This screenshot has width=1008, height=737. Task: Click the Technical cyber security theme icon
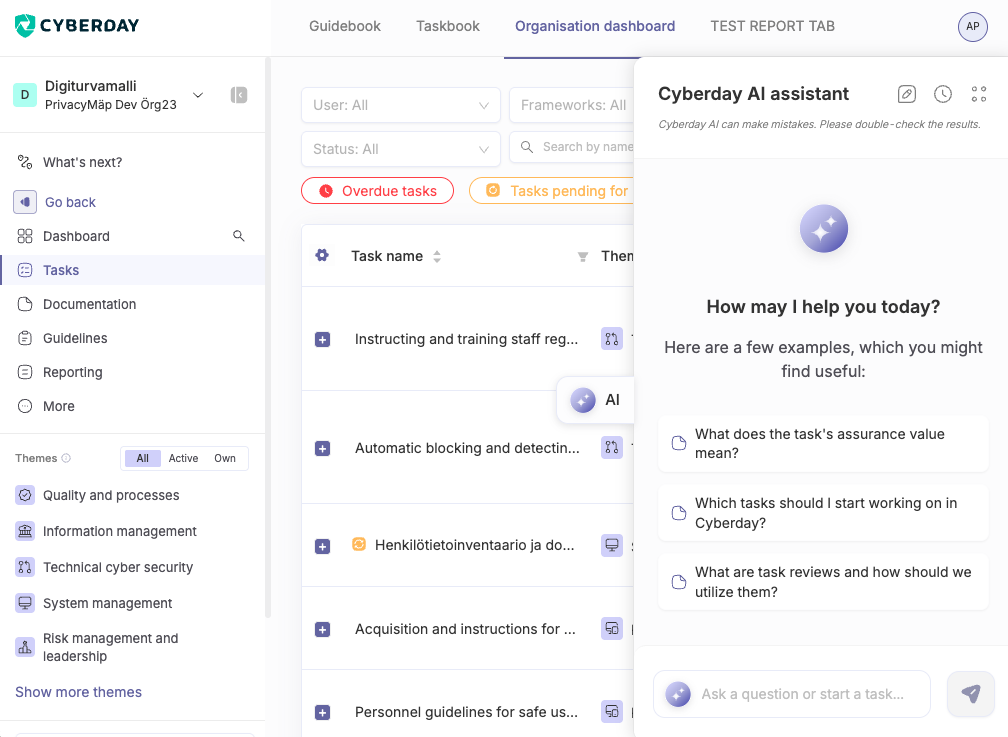25,567
